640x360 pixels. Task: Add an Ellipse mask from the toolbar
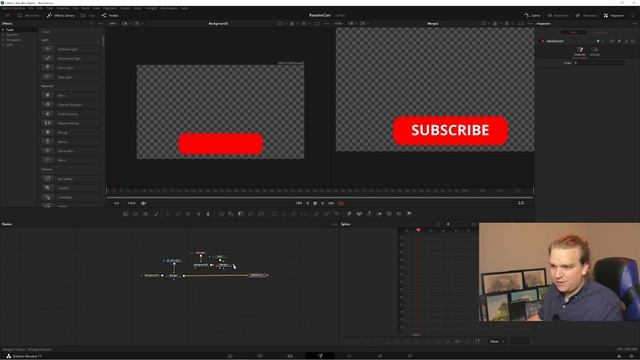(284, 213)
